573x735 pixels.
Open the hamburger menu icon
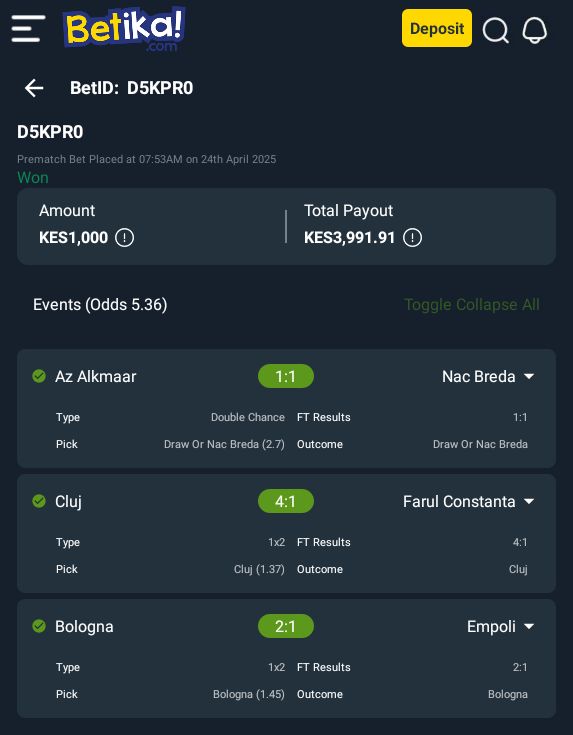pos(28,29)
